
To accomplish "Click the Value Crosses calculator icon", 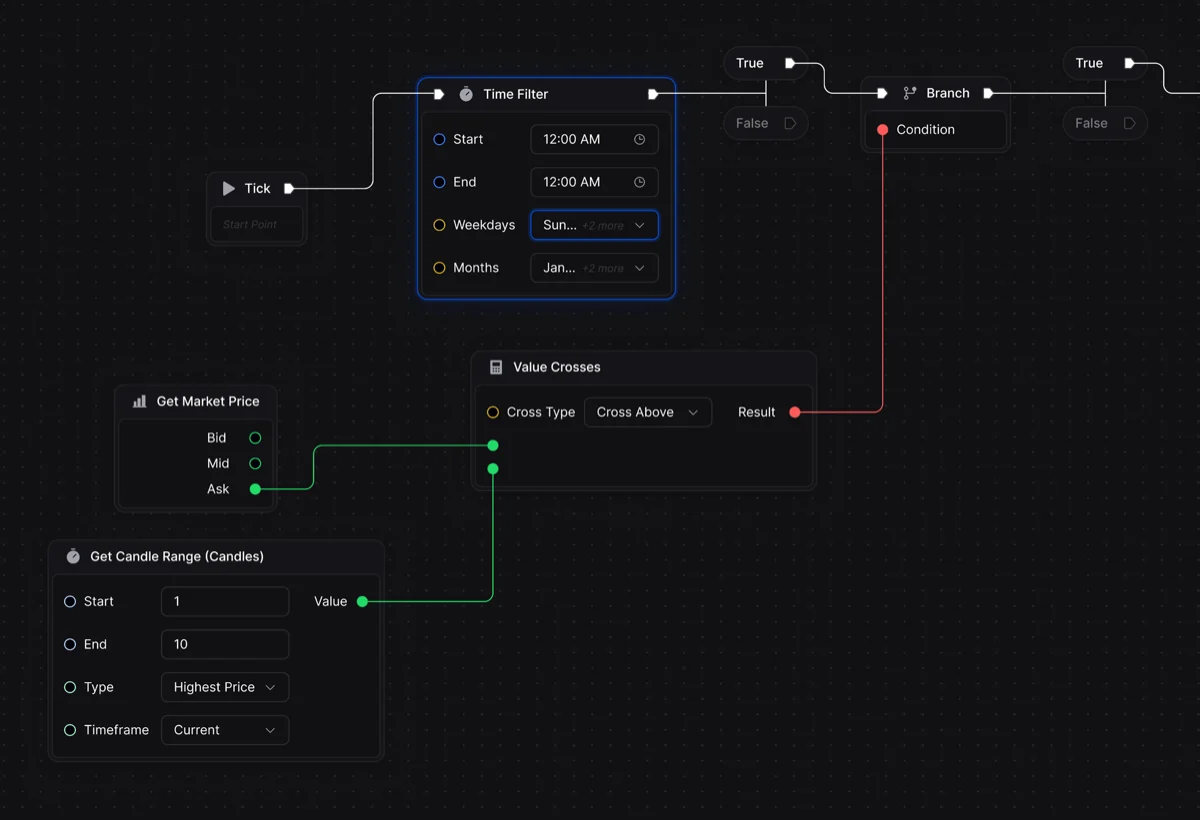I will [x=496, y=367].
